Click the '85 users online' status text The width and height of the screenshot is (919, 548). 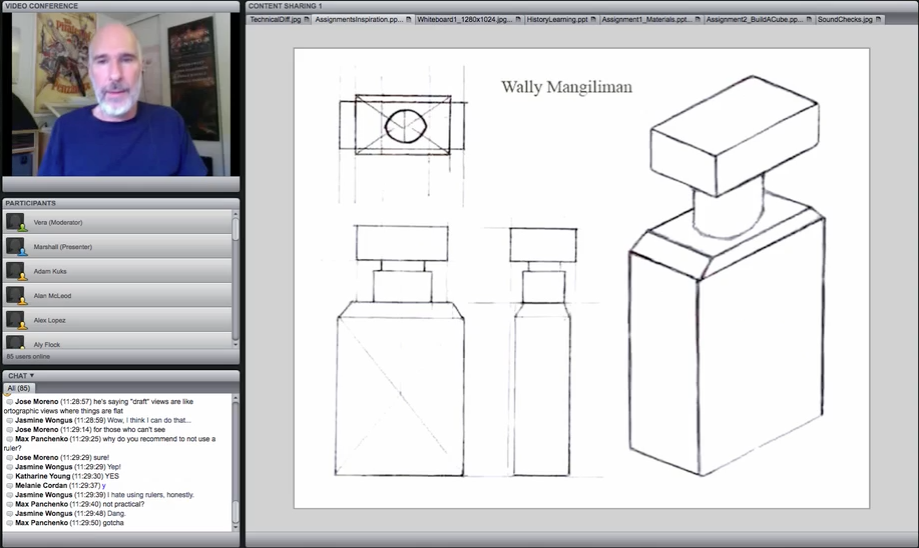tap(28, 356)
